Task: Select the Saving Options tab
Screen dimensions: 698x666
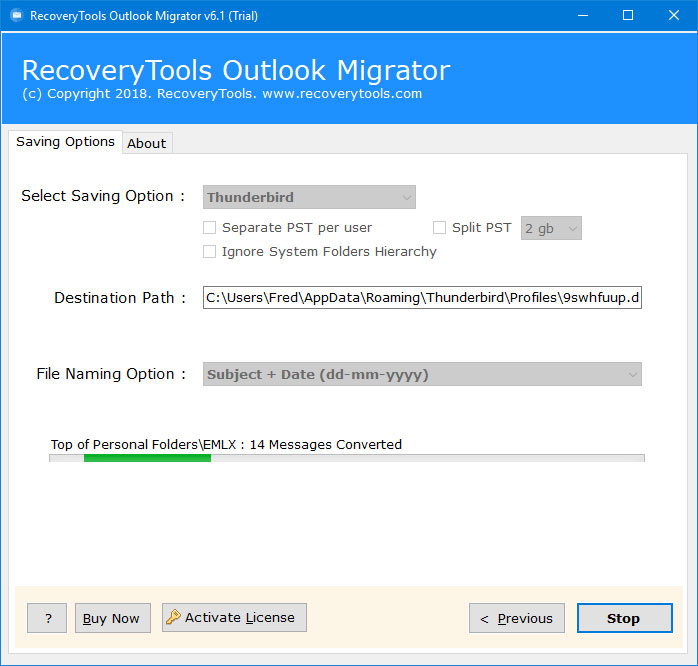Action: (65, 142)
